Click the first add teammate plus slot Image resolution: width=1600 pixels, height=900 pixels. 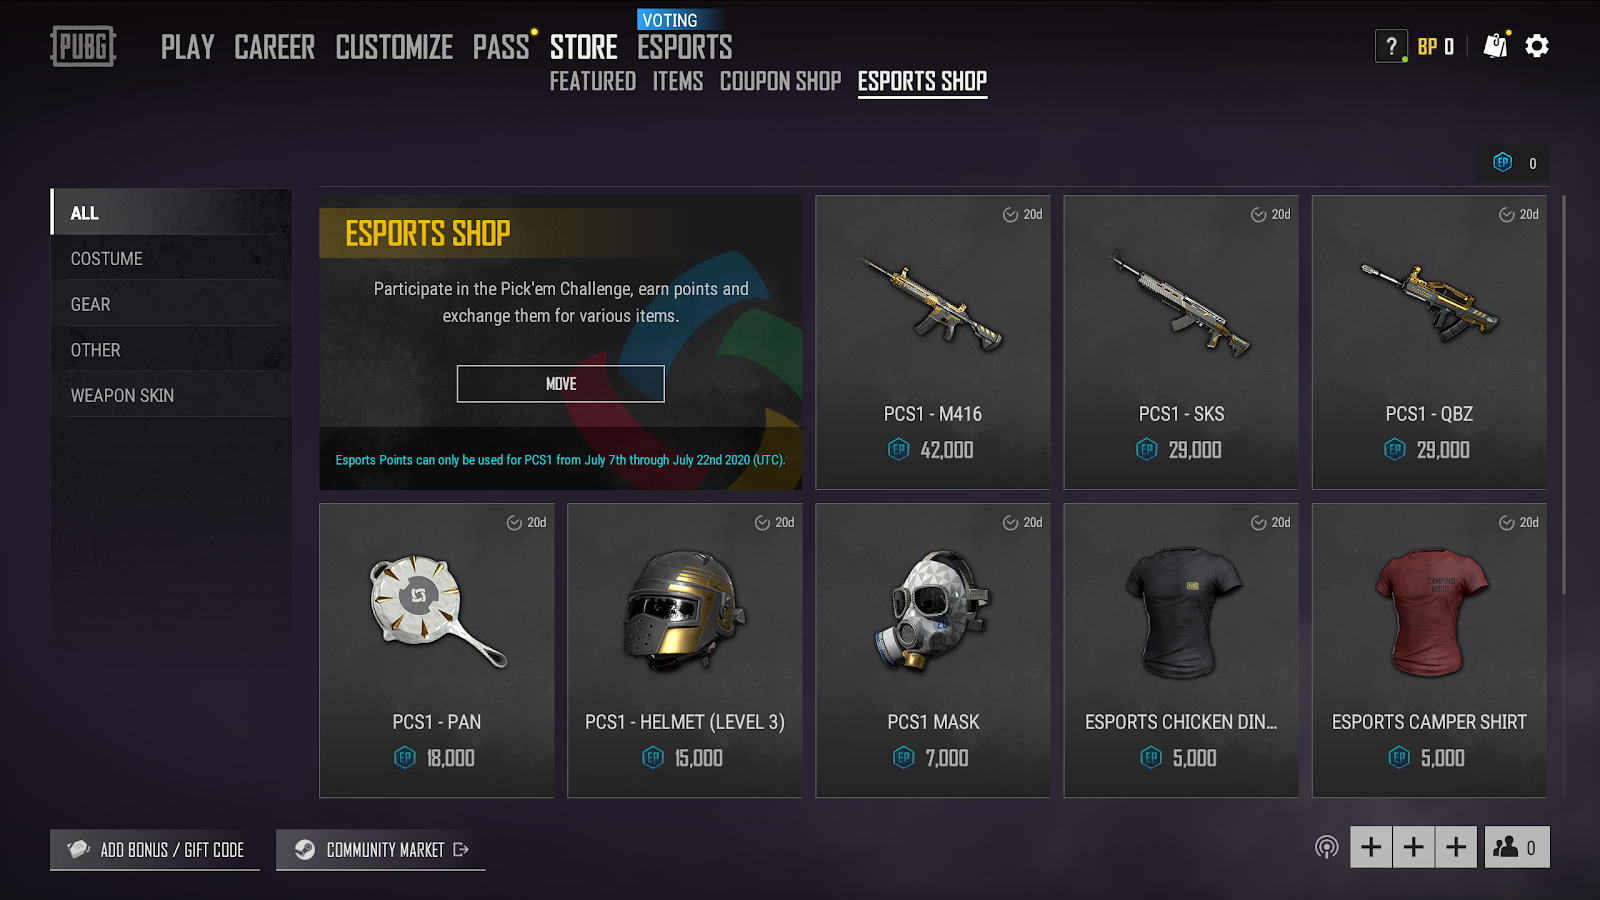(1371, 847)
